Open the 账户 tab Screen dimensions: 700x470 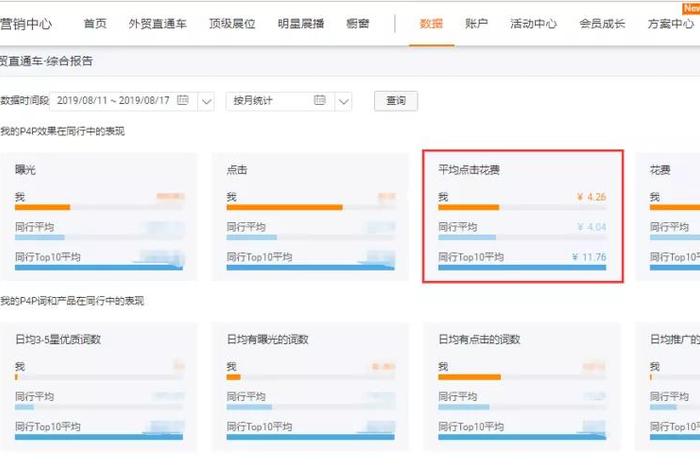coord(476,24)
